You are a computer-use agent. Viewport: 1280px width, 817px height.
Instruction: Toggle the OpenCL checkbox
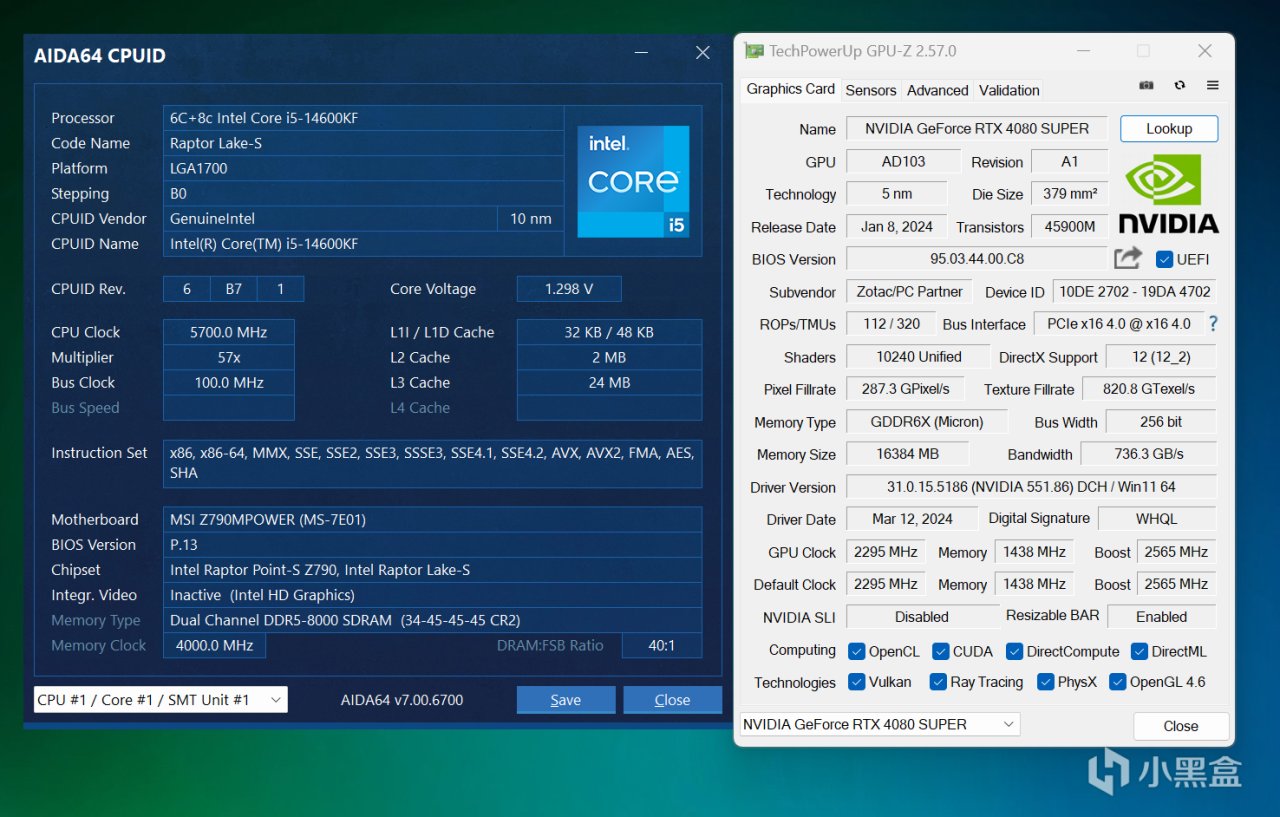[856, 651]
